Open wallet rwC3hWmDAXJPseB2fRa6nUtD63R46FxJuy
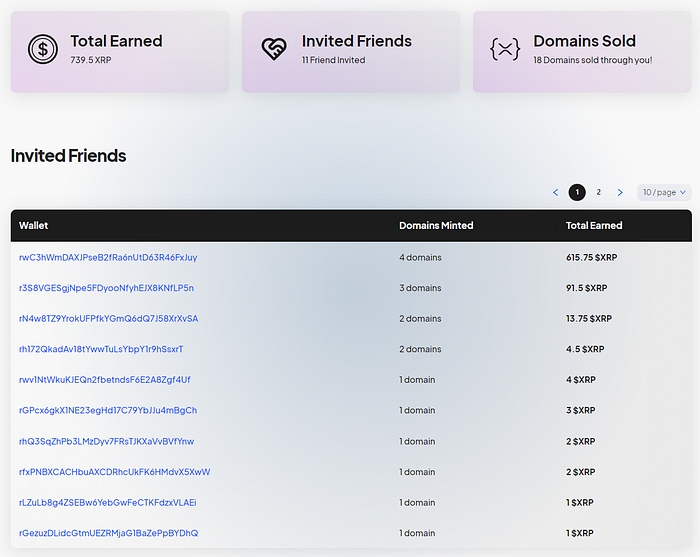The height and width of the screenshot is (557, 700). pyautogui.click(x=108, y=257)
